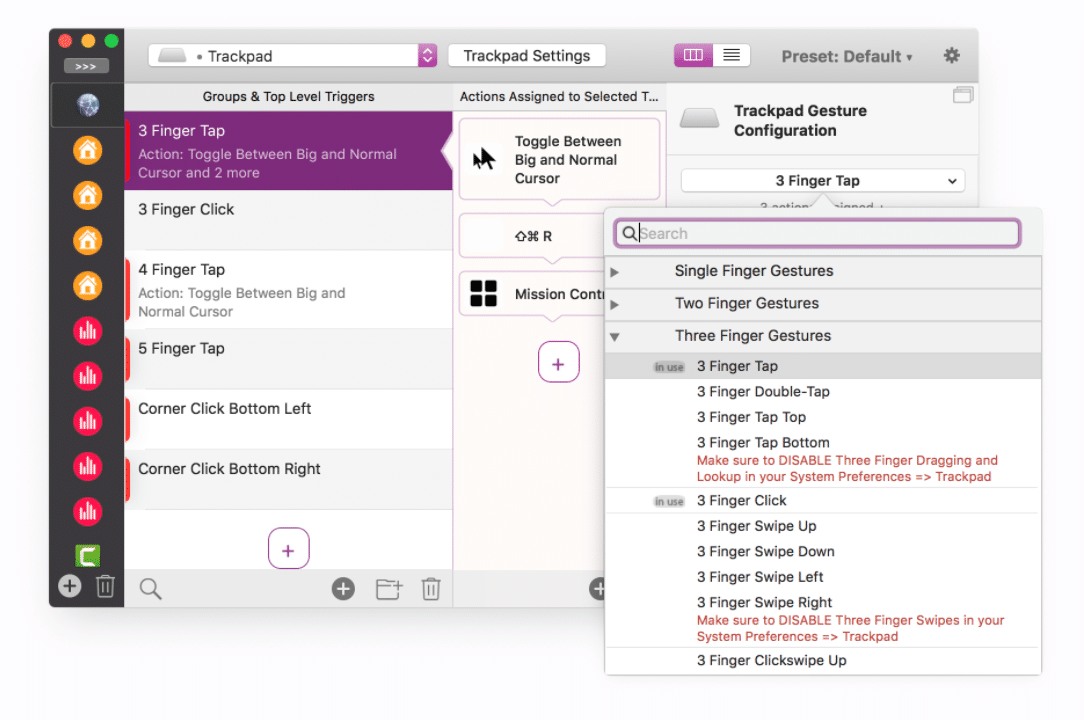Image resolution: width=1084 pixels, height=720 pixels.
Task: Switch to the list view toggle
Action: tap(731, 55)
